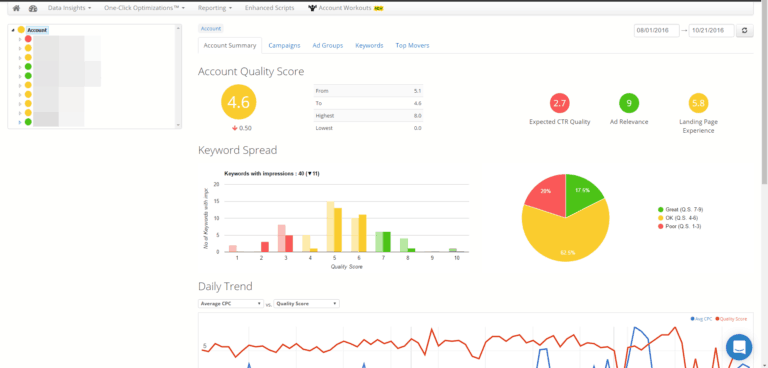Screen dimensions: 768x368
Task: Select the Account root in the tree
Action: 37,30
